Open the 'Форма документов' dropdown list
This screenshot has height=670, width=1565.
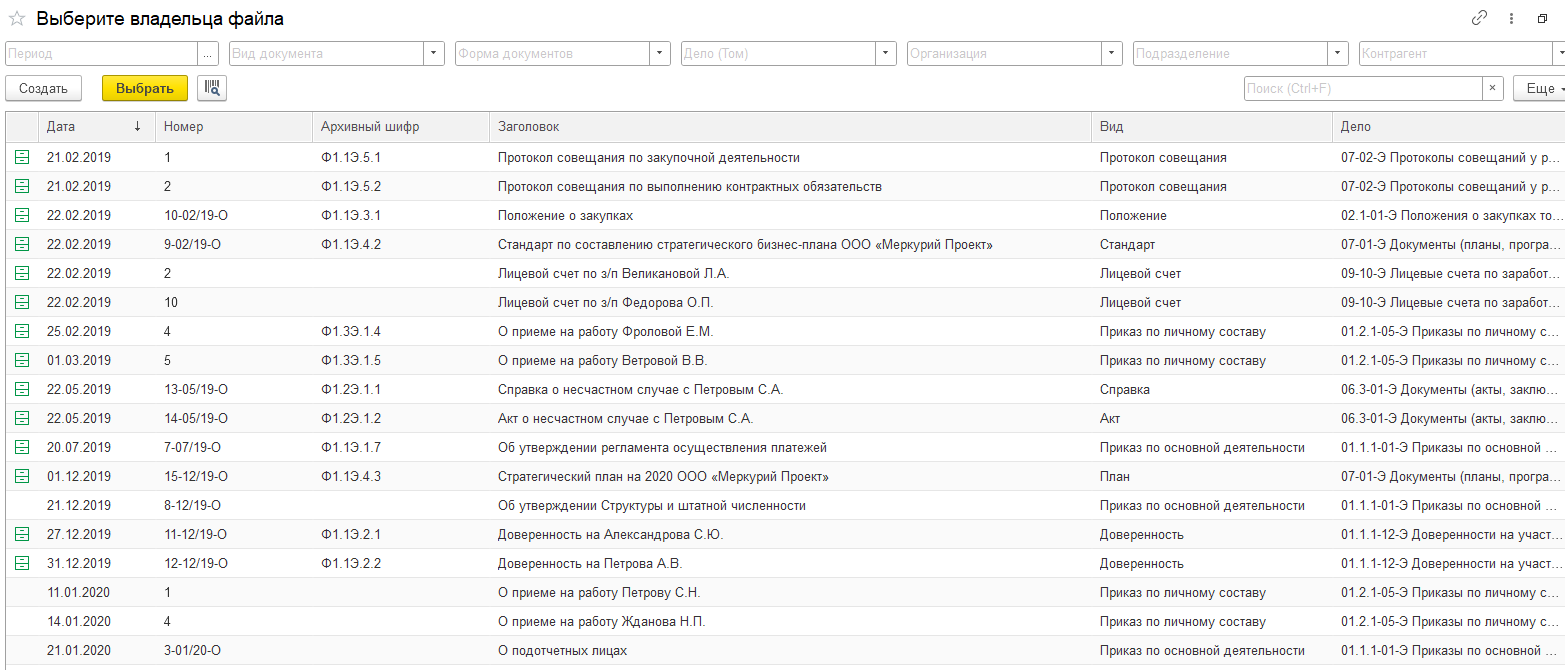(660, 54)
